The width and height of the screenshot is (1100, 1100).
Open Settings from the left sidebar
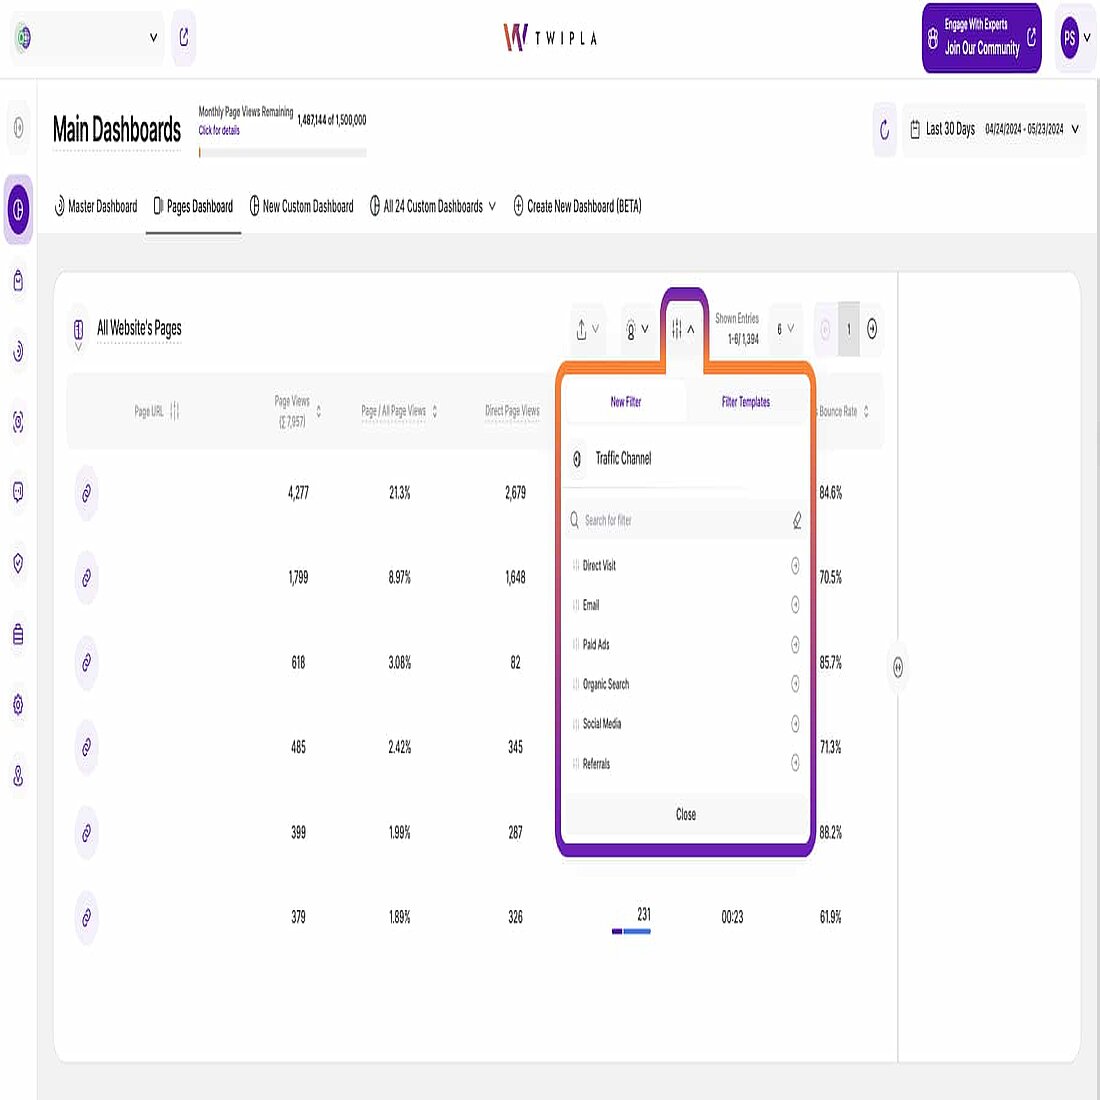(x=17, y=705)
